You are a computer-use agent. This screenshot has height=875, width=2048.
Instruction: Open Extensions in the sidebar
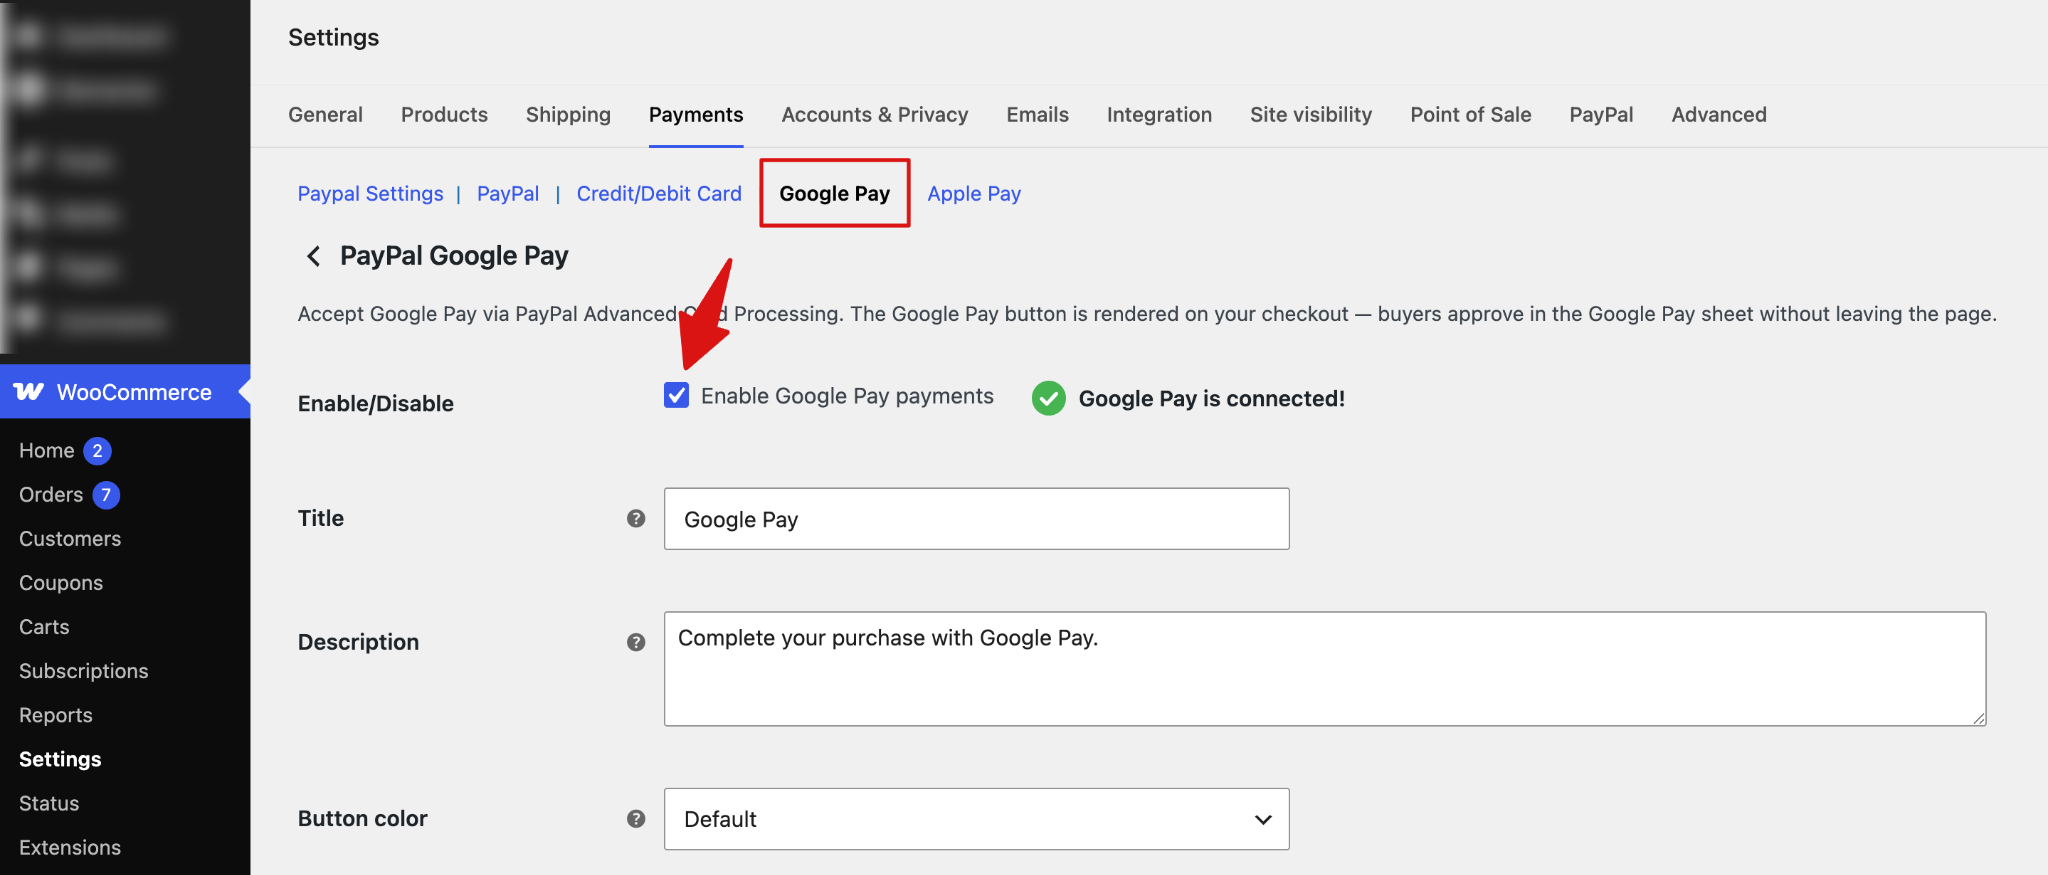(x=70, y=847)
